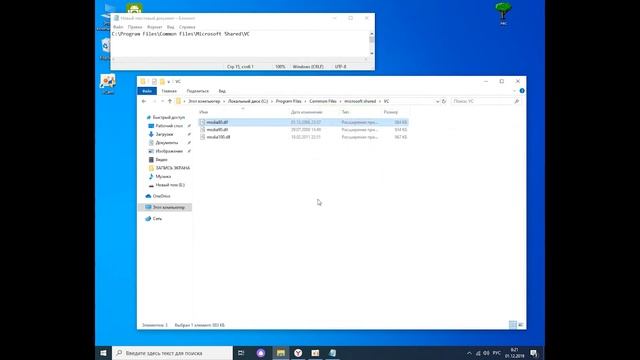This screenshot has width=640, height=360.
Task: Open Рабочий стол in Explorer sidebar
Action: point(169,126)
